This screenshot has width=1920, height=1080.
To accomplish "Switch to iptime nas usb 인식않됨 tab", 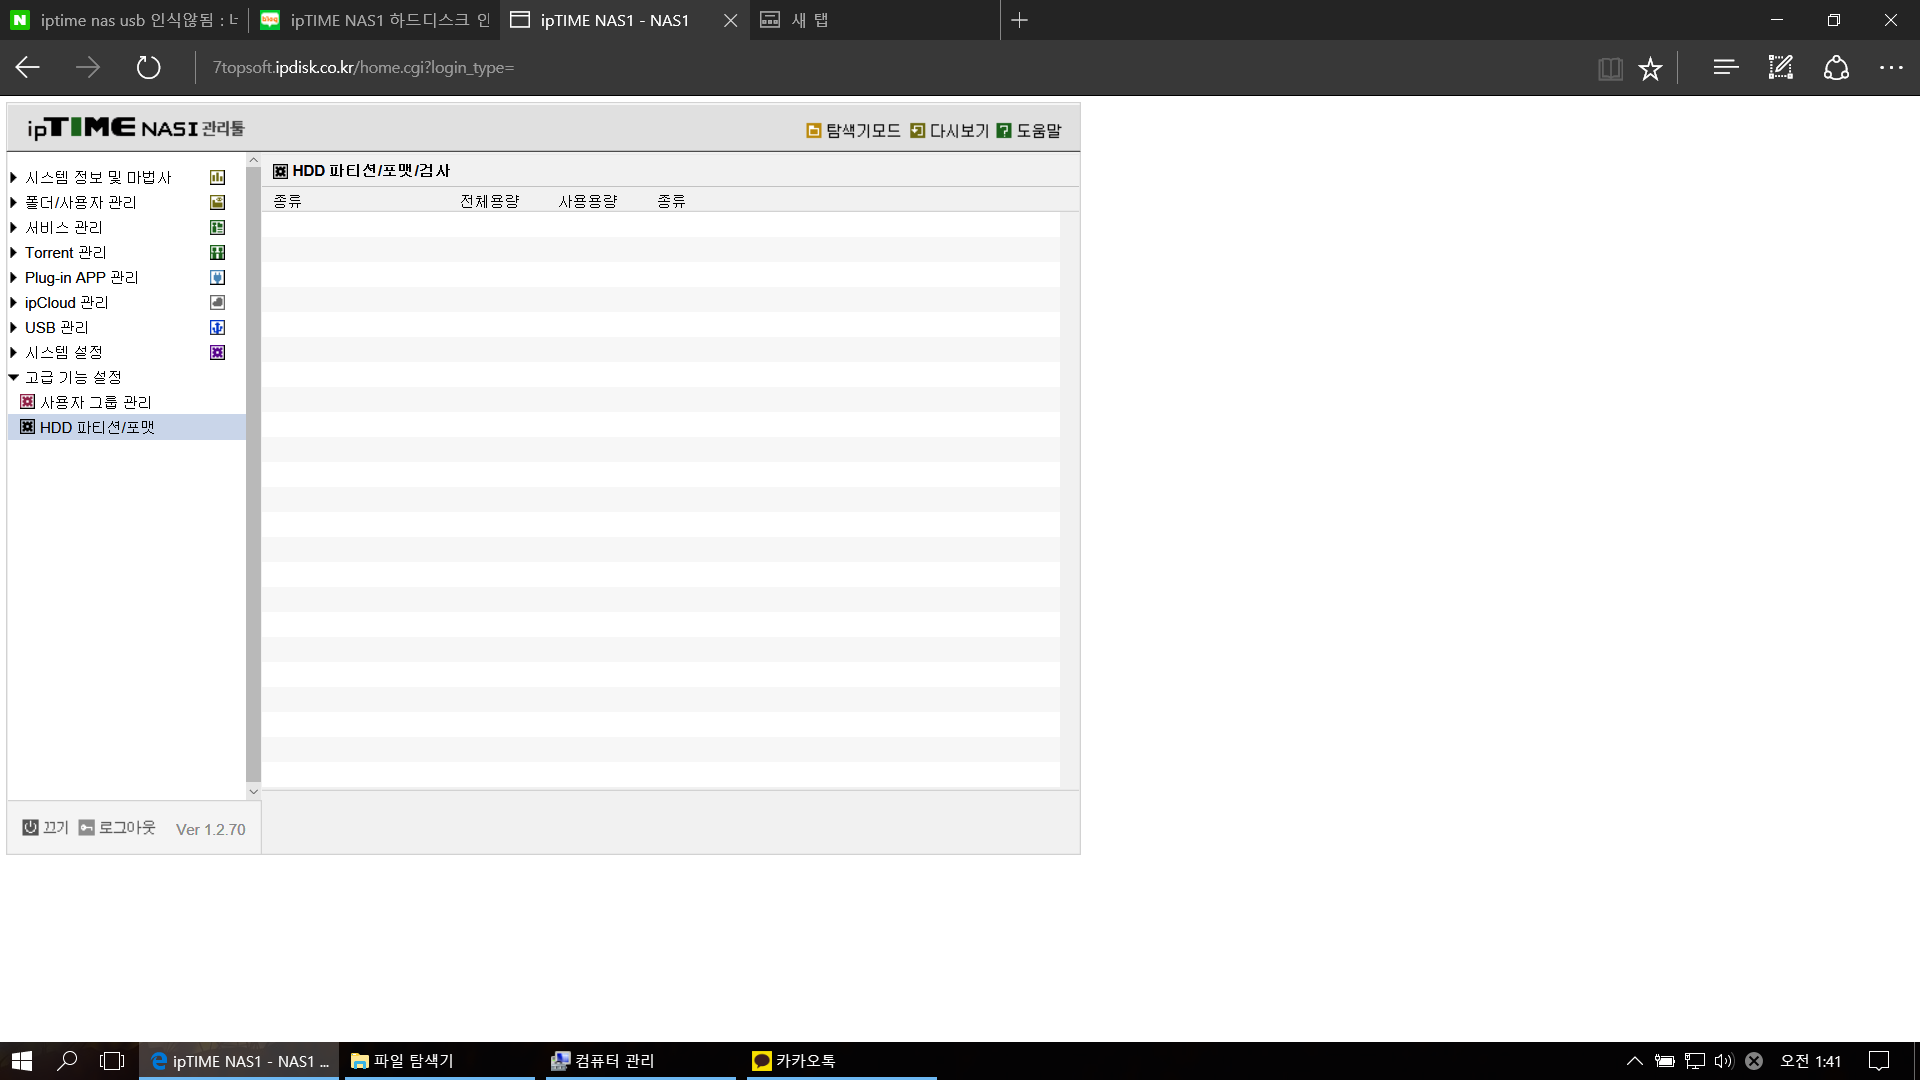I will 124,20.
